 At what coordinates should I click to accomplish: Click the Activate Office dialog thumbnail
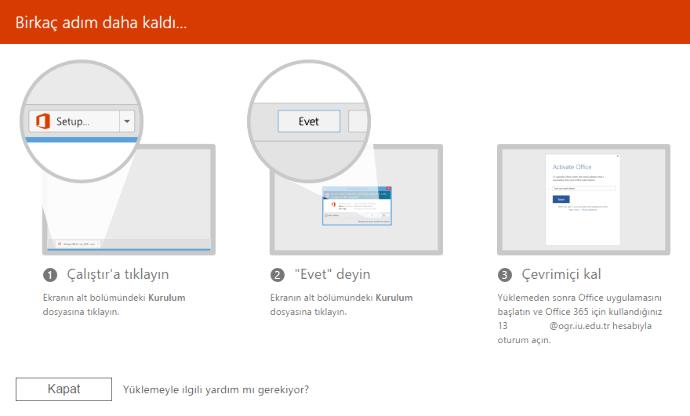[583, 199]
